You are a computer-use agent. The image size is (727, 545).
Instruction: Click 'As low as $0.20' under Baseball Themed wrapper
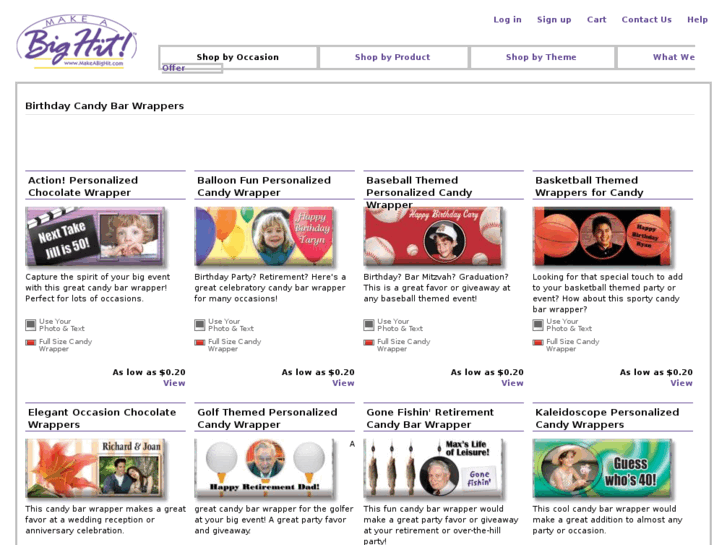pyautogui.click(x=487, y=372)
